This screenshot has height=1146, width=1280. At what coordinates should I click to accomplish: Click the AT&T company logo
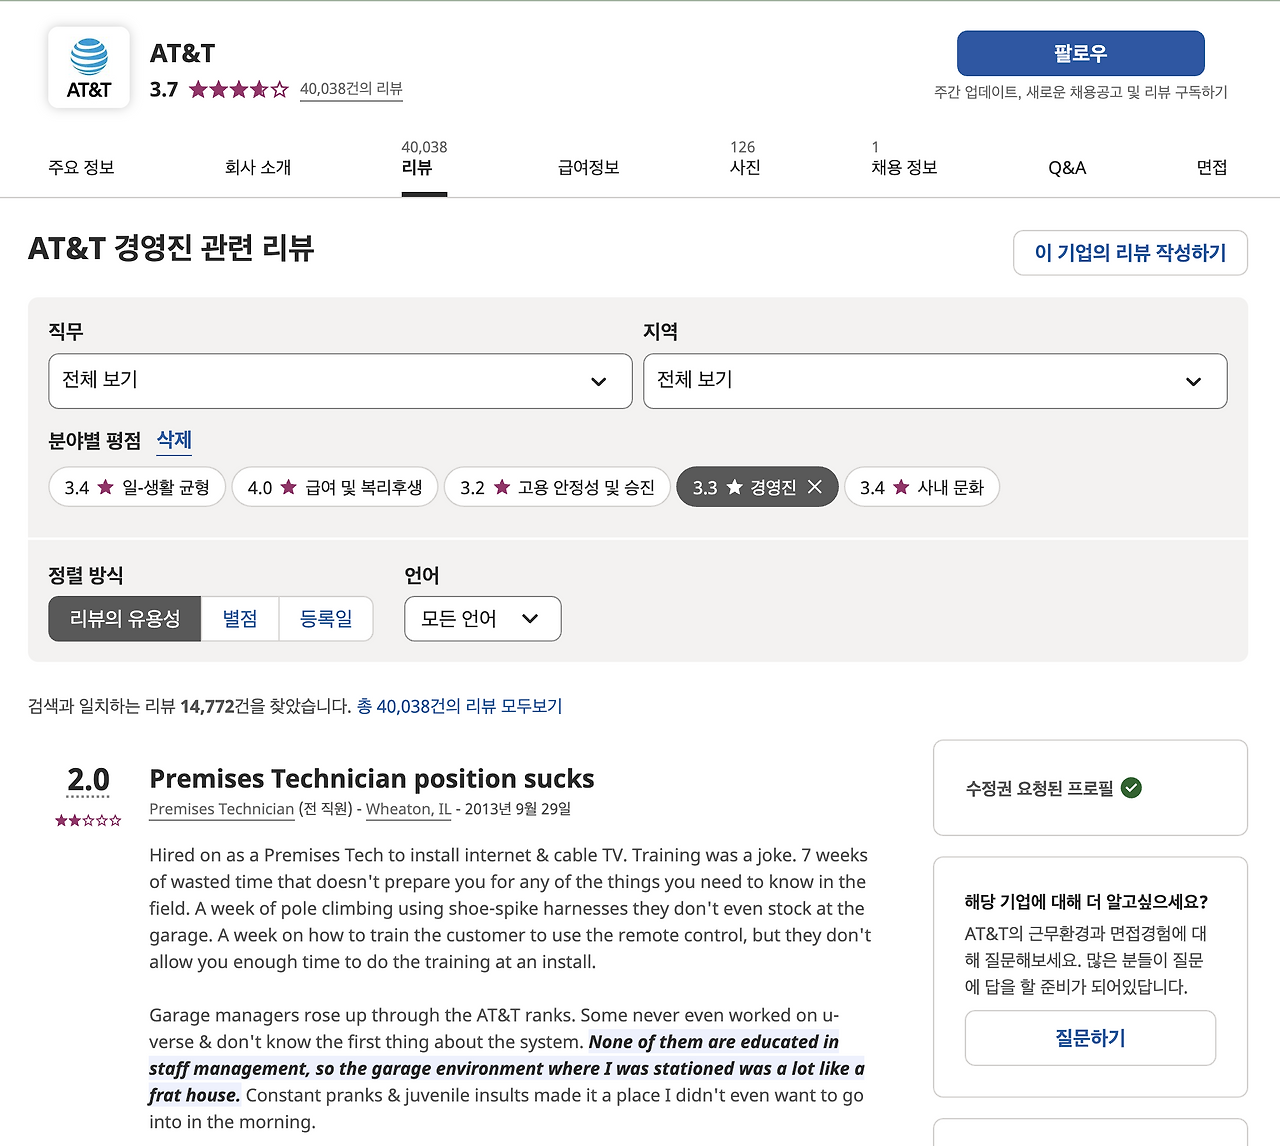tap(89, 67)
